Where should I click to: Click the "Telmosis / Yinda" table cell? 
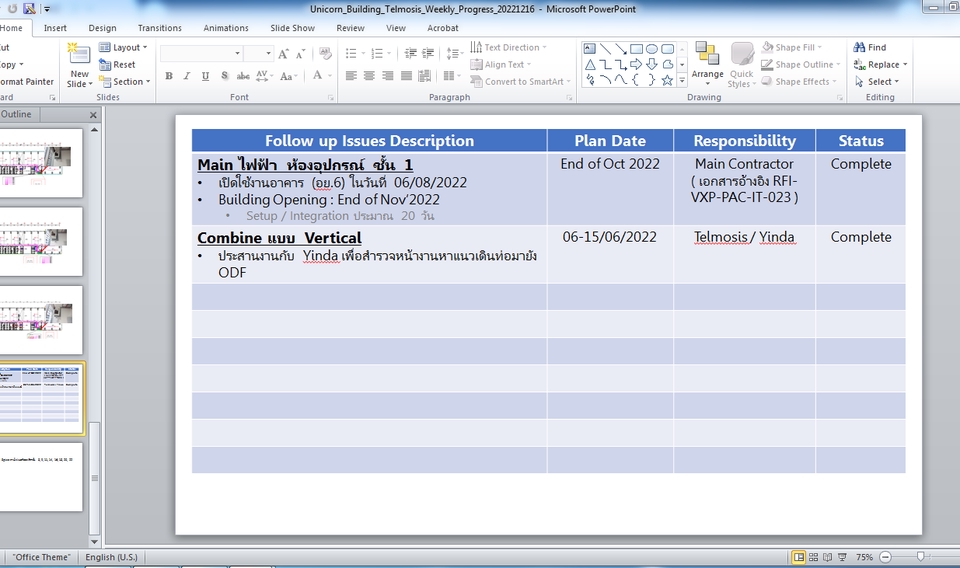744,253
